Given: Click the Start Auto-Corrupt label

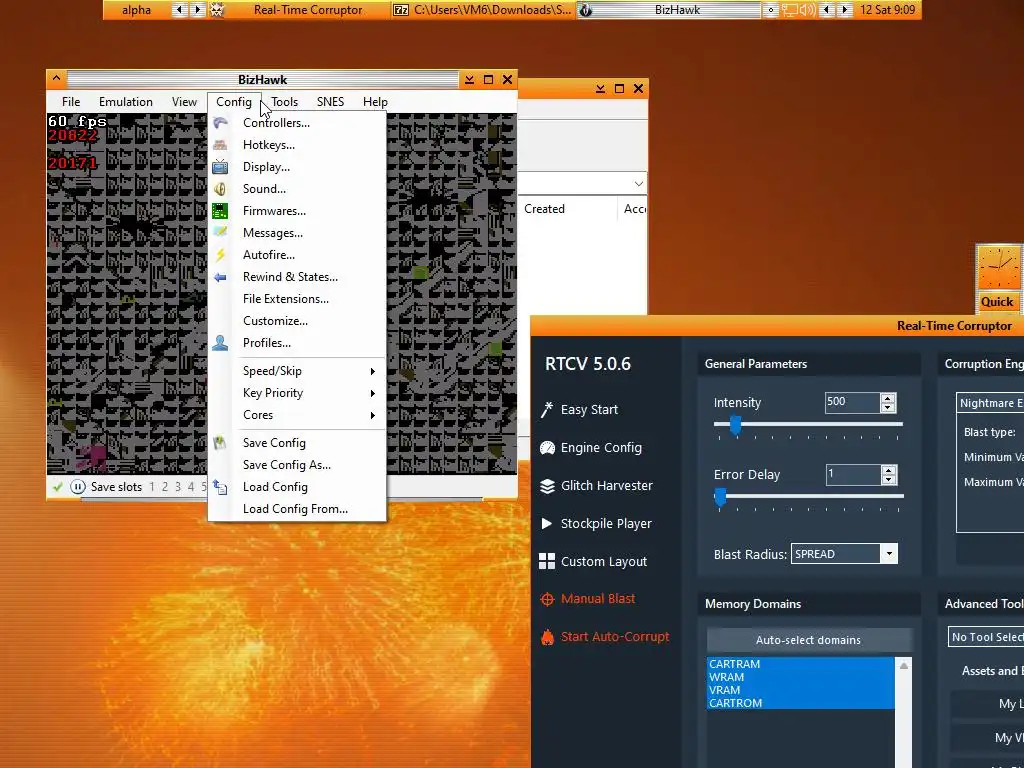Looking at the screenshot, I should pos(615,637).
